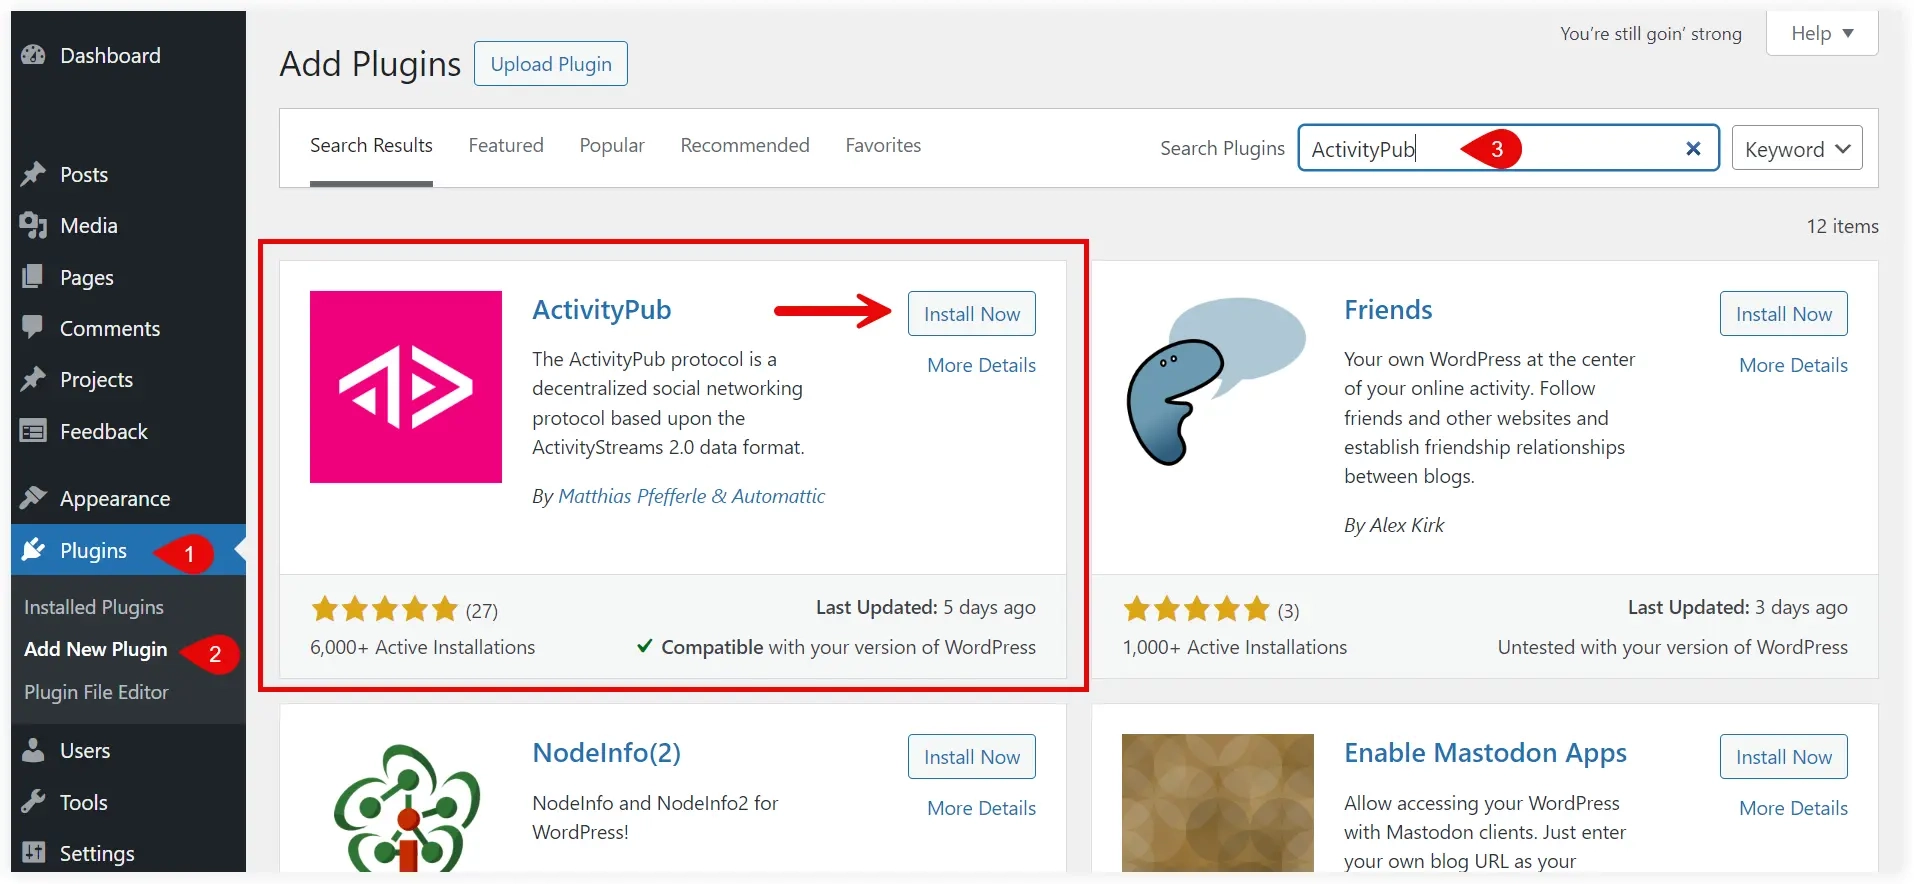Click the Pages document icon

pos(33,277)
